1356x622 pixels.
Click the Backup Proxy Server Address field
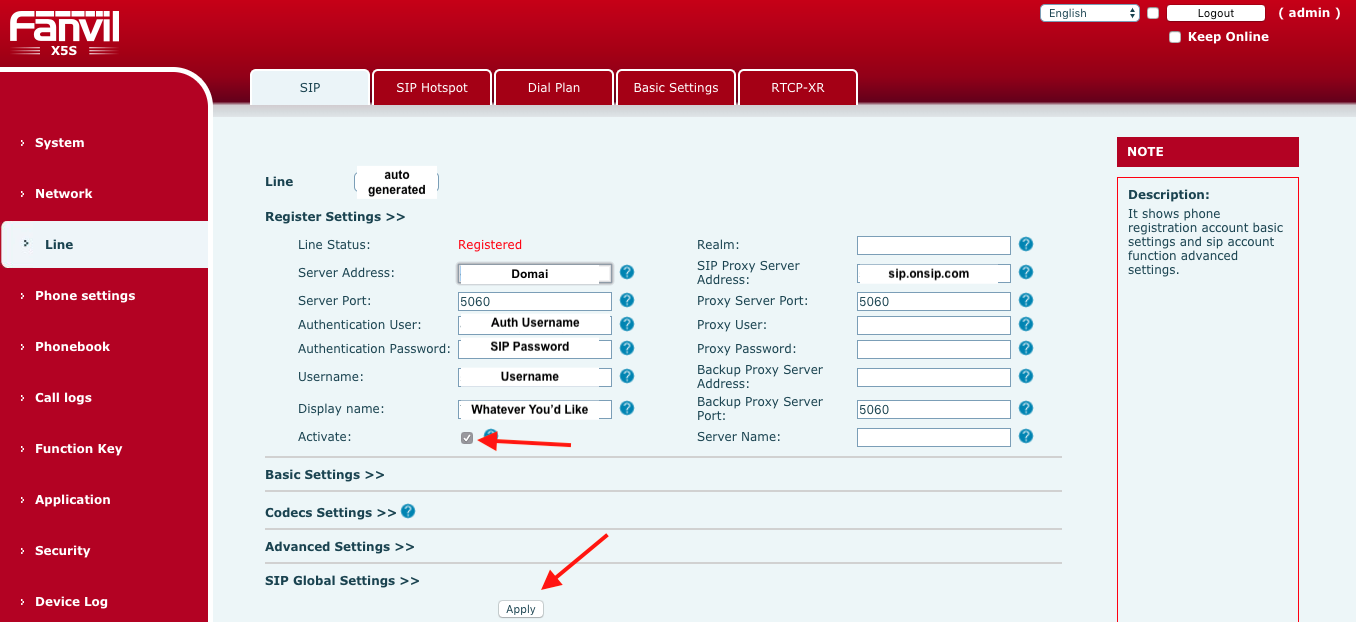(x=934, y=377)
